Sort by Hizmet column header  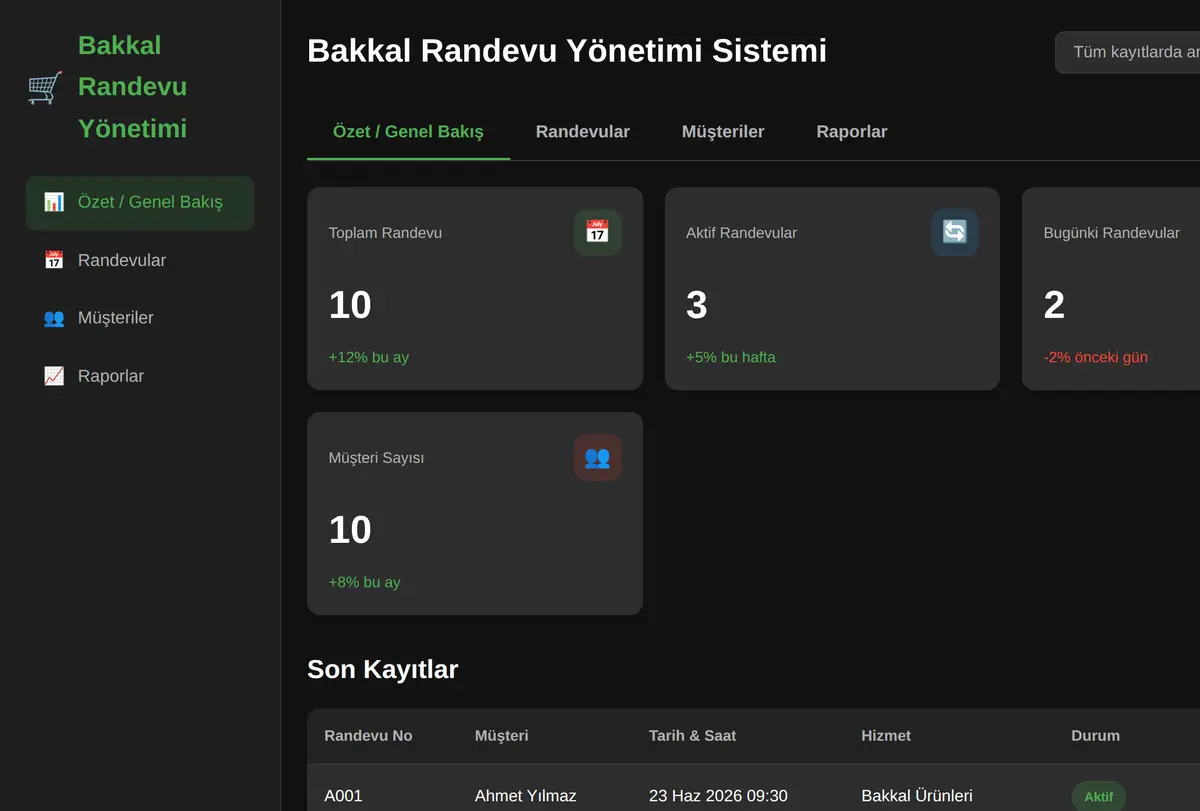[x=886, y=736]
